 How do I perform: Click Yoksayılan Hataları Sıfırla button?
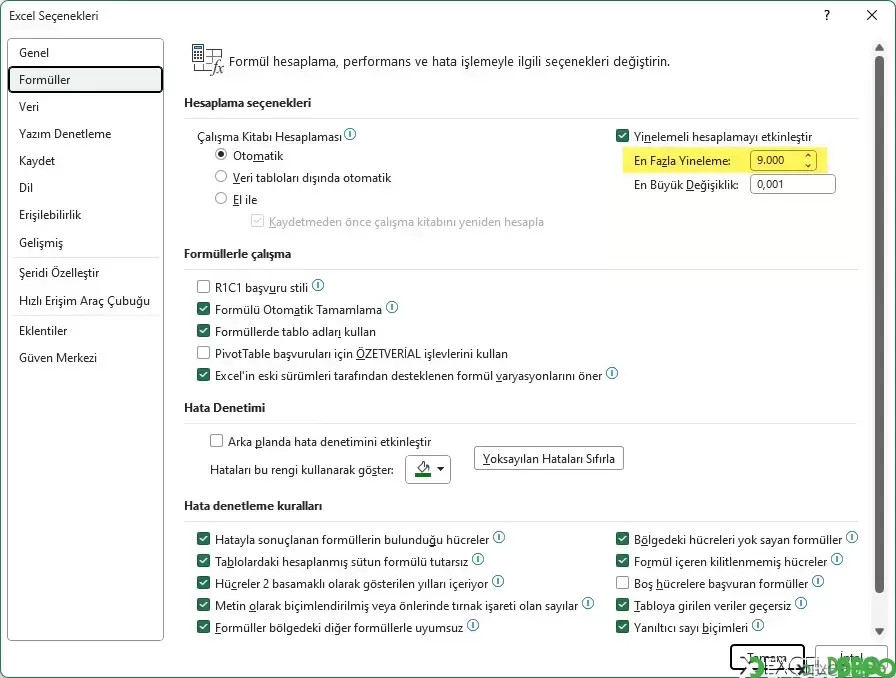click(x=549, y=458)
